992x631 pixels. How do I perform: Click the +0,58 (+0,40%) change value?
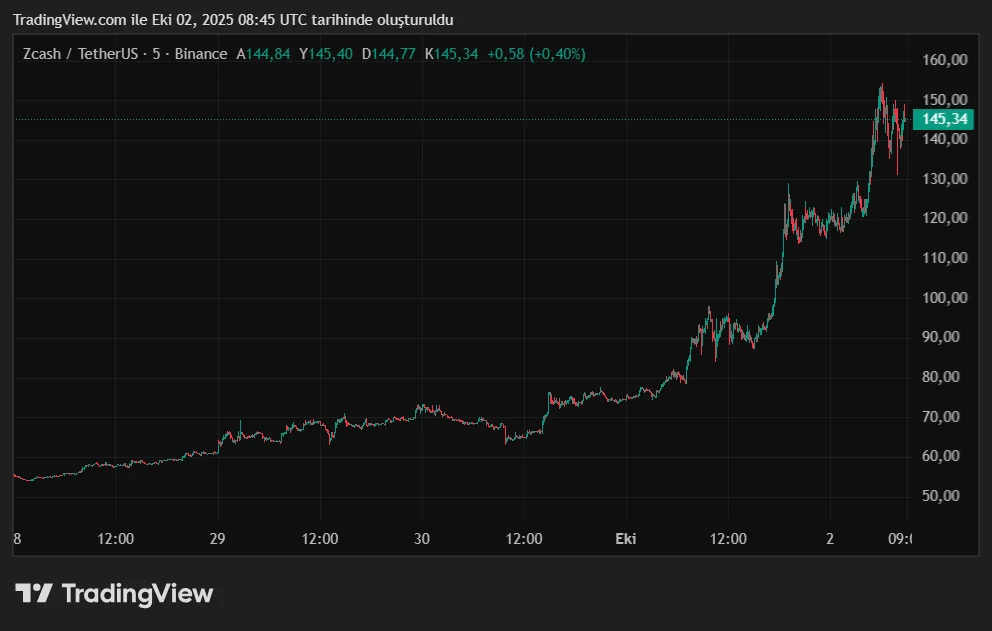[536, 54]
